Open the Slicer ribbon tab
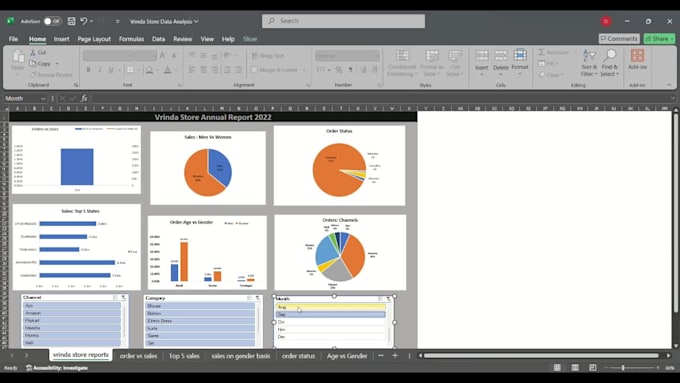Screen dimensions: 680x383 [250, 39]
